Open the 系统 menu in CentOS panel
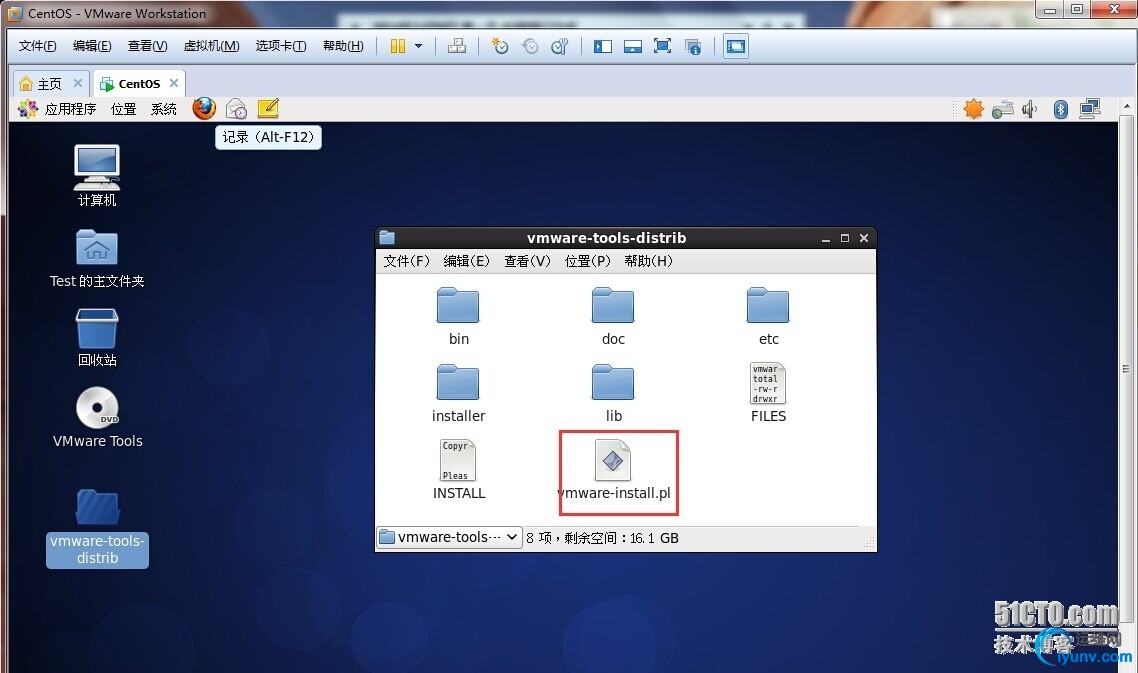 [x=164, y=109]
